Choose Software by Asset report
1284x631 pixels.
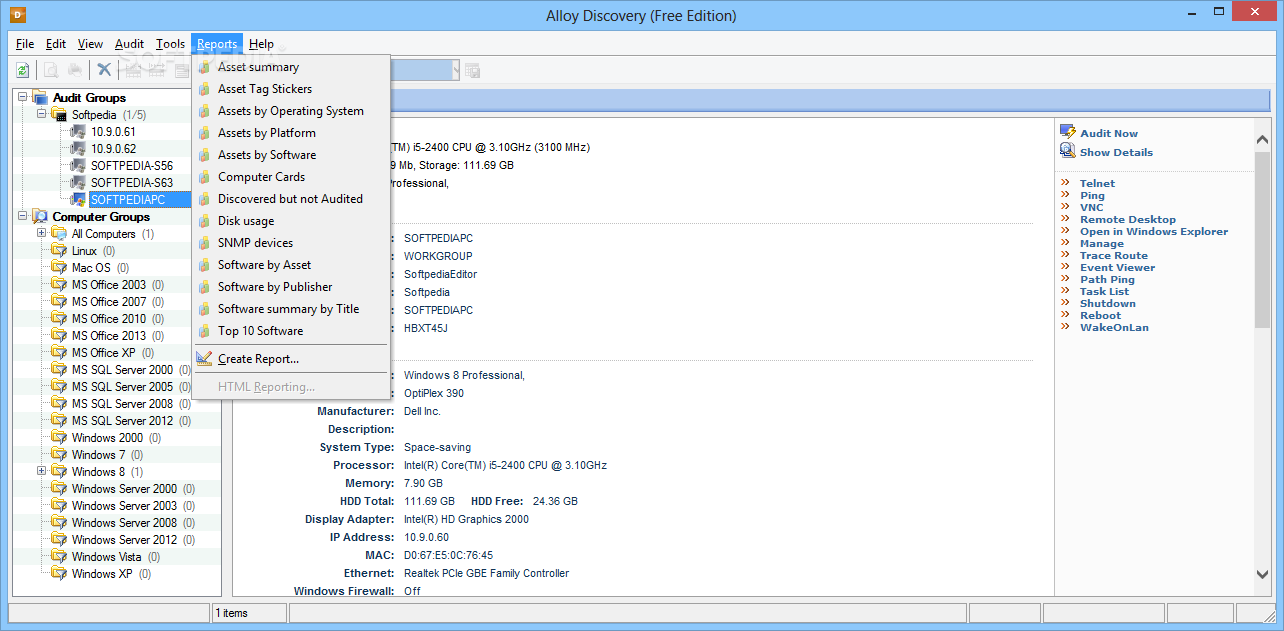click(x=290, y=265)
